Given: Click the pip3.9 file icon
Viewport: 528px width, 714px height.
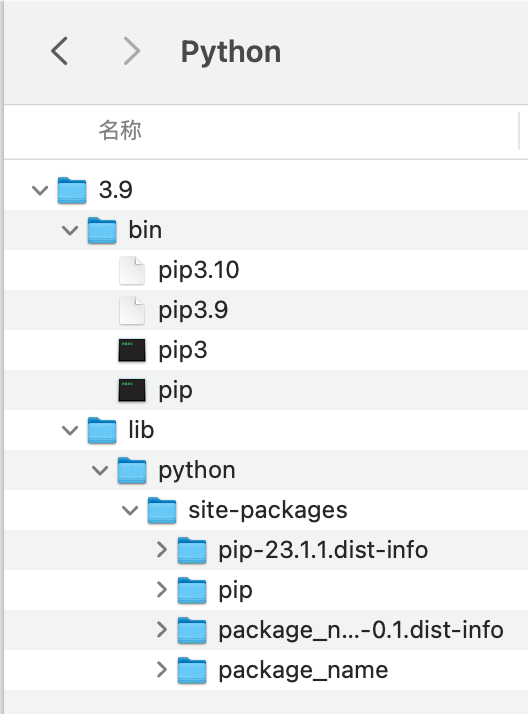Looking at the screenshot, I should click(132, 310).
